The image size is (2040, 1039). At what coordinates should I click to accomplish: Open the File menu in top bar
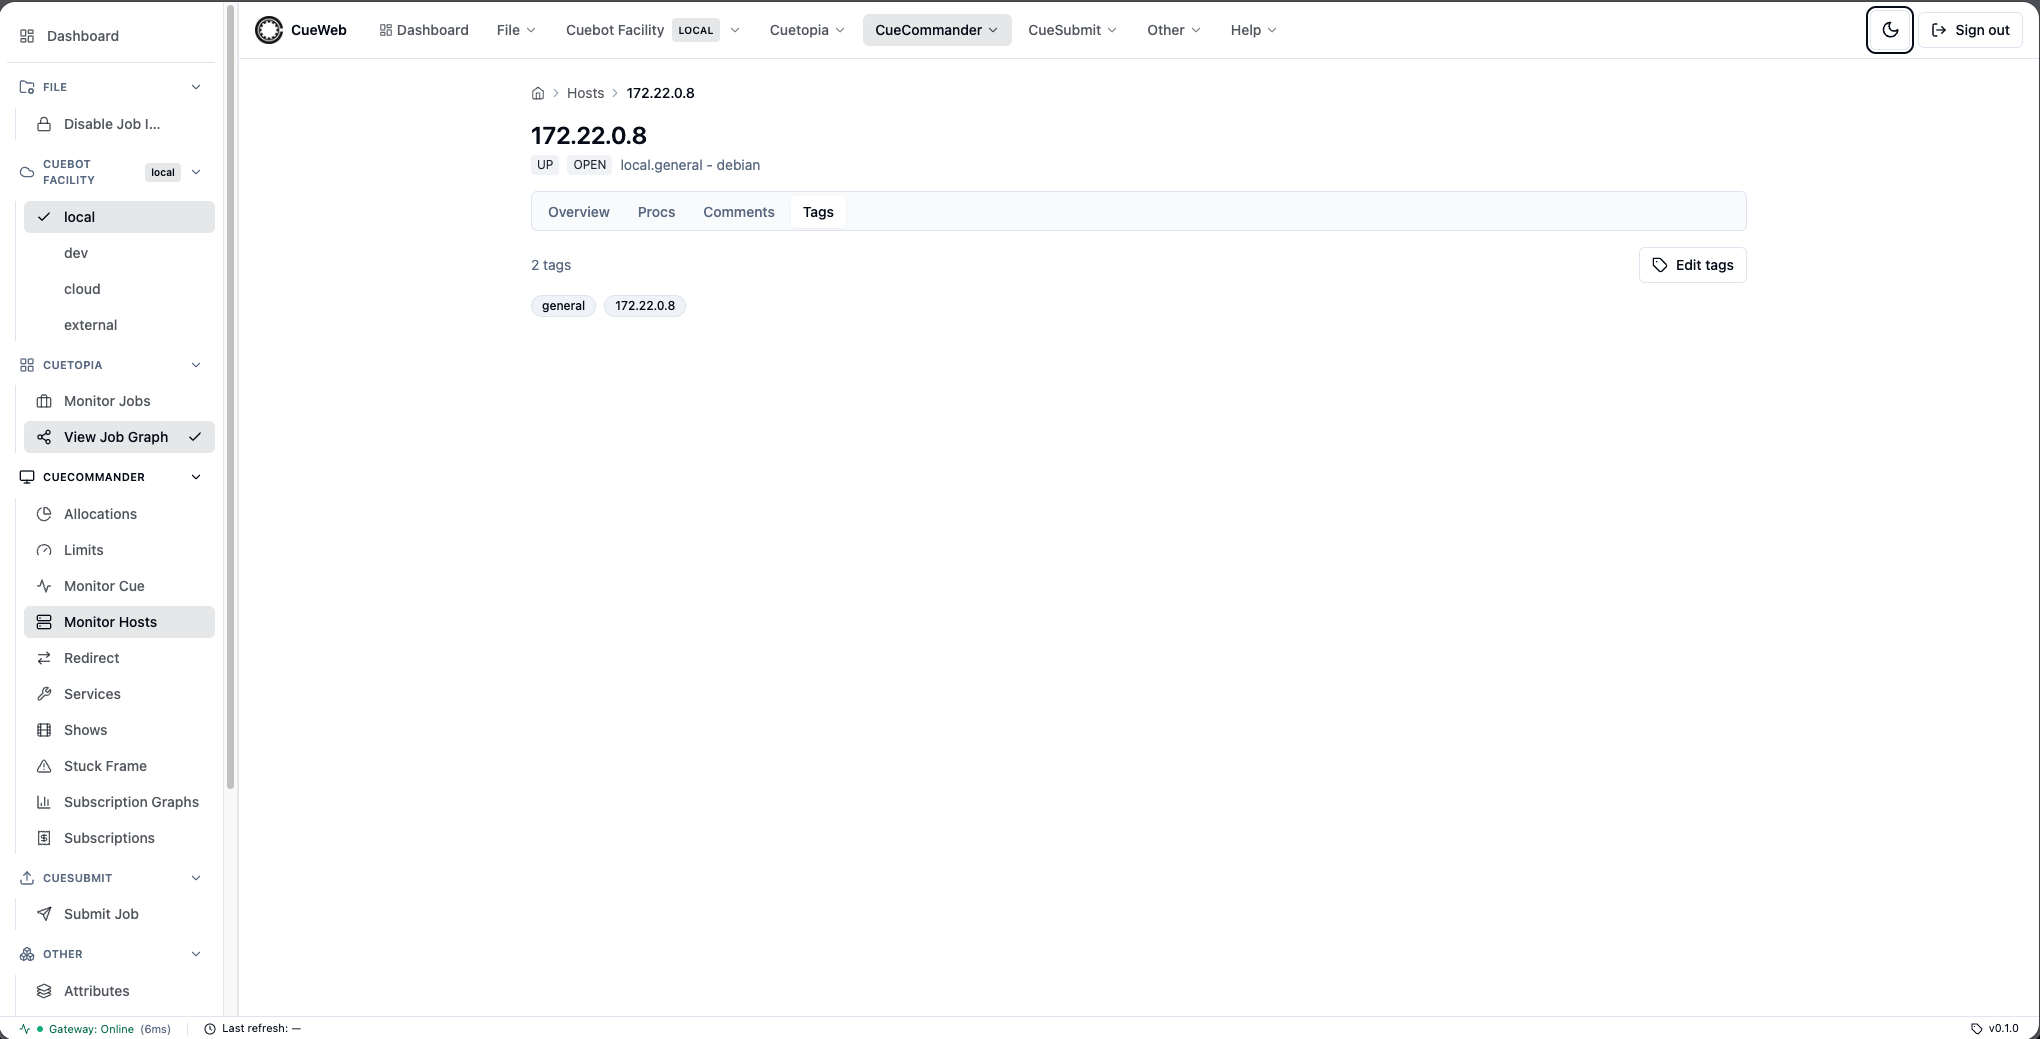pyautogui.click(x=516, y=30)
